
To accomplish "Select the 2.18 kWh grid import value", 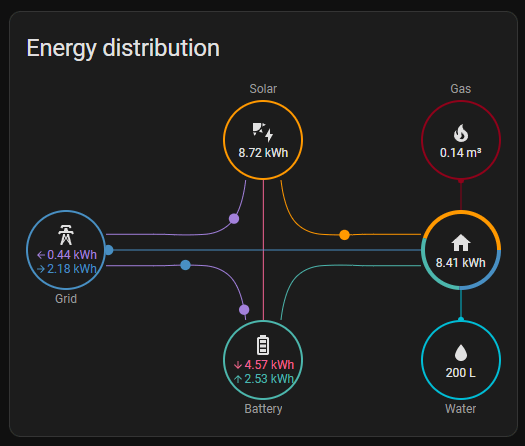I will pos(72,269).
